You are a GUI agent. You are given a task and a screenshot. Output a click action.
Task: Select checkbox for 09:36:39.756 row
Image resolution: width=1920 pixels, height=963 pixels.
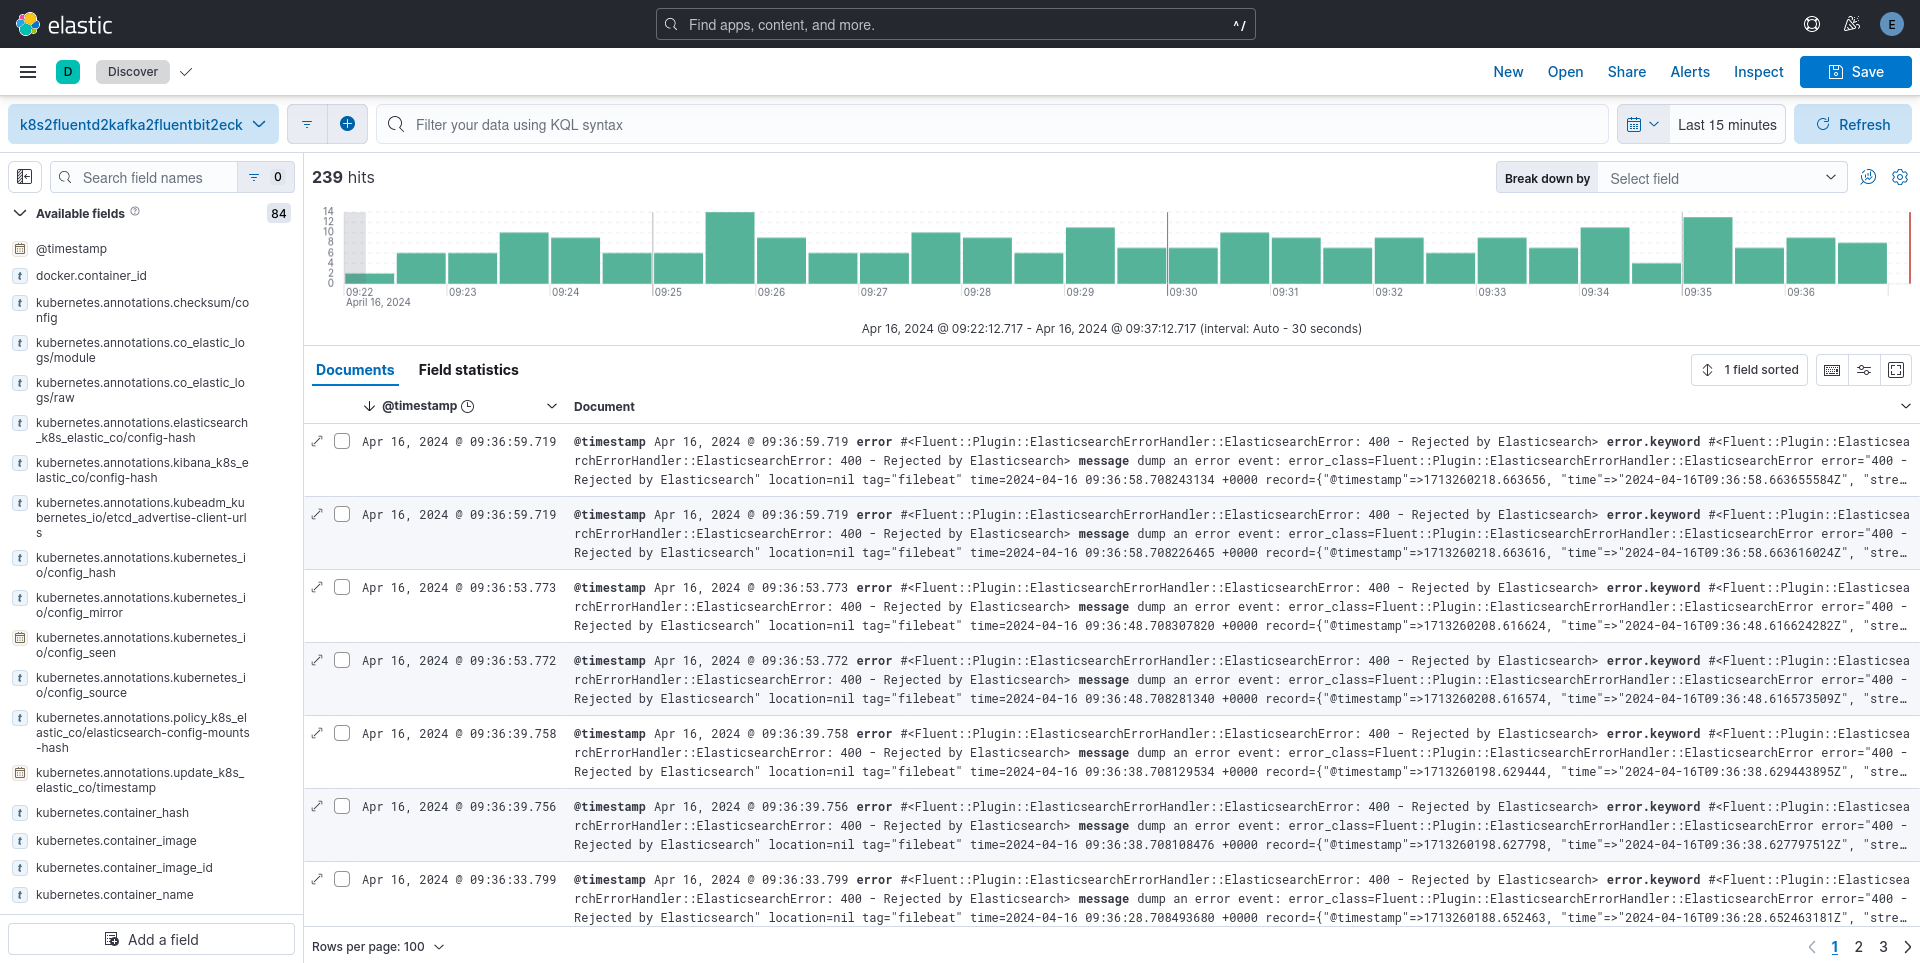pyautogui.click(x=342, y=806)
